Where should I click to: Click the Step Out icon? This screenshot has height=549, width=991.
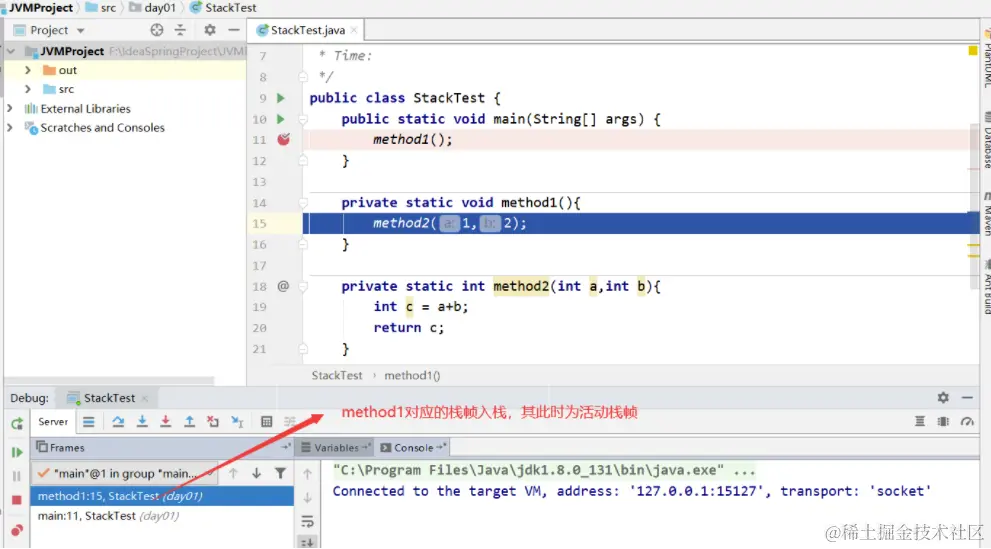189,421
